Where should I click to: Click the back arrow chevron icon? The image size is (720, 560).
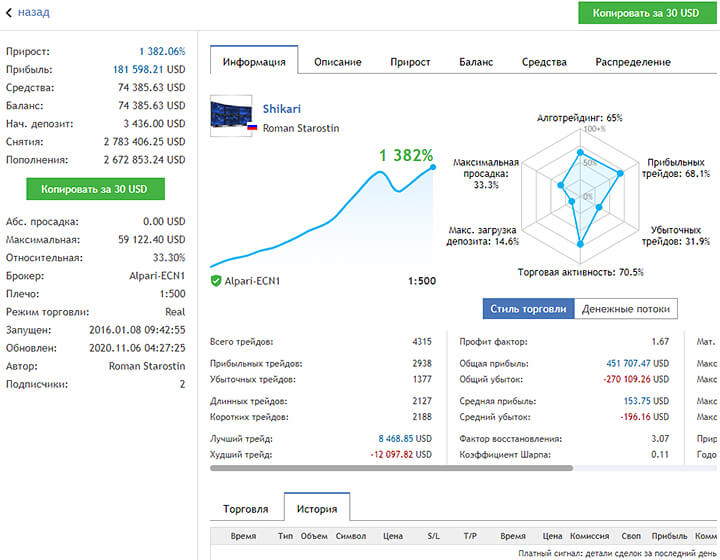coord(9,12)
